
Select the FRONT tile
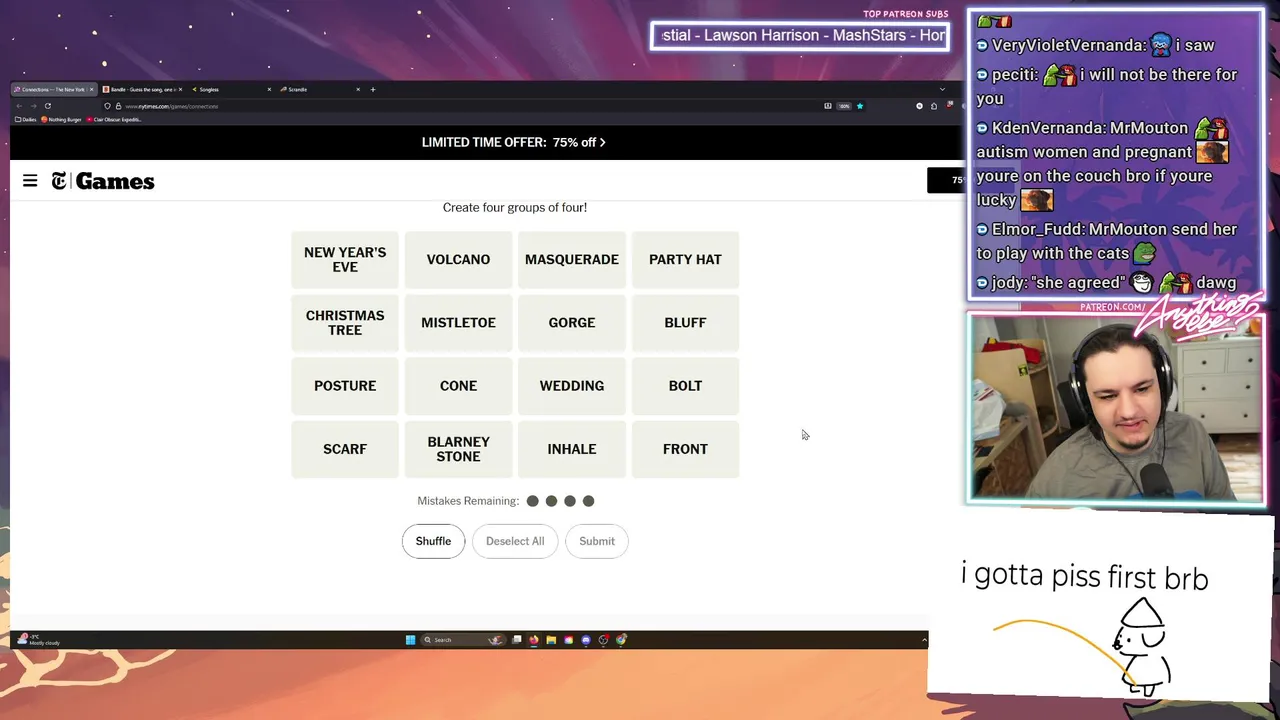685,449
